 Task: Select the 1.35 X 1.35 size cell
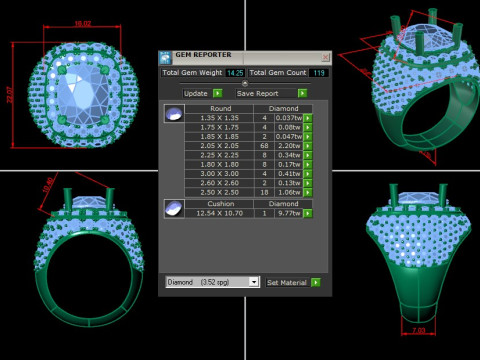(x=219, y=118)
